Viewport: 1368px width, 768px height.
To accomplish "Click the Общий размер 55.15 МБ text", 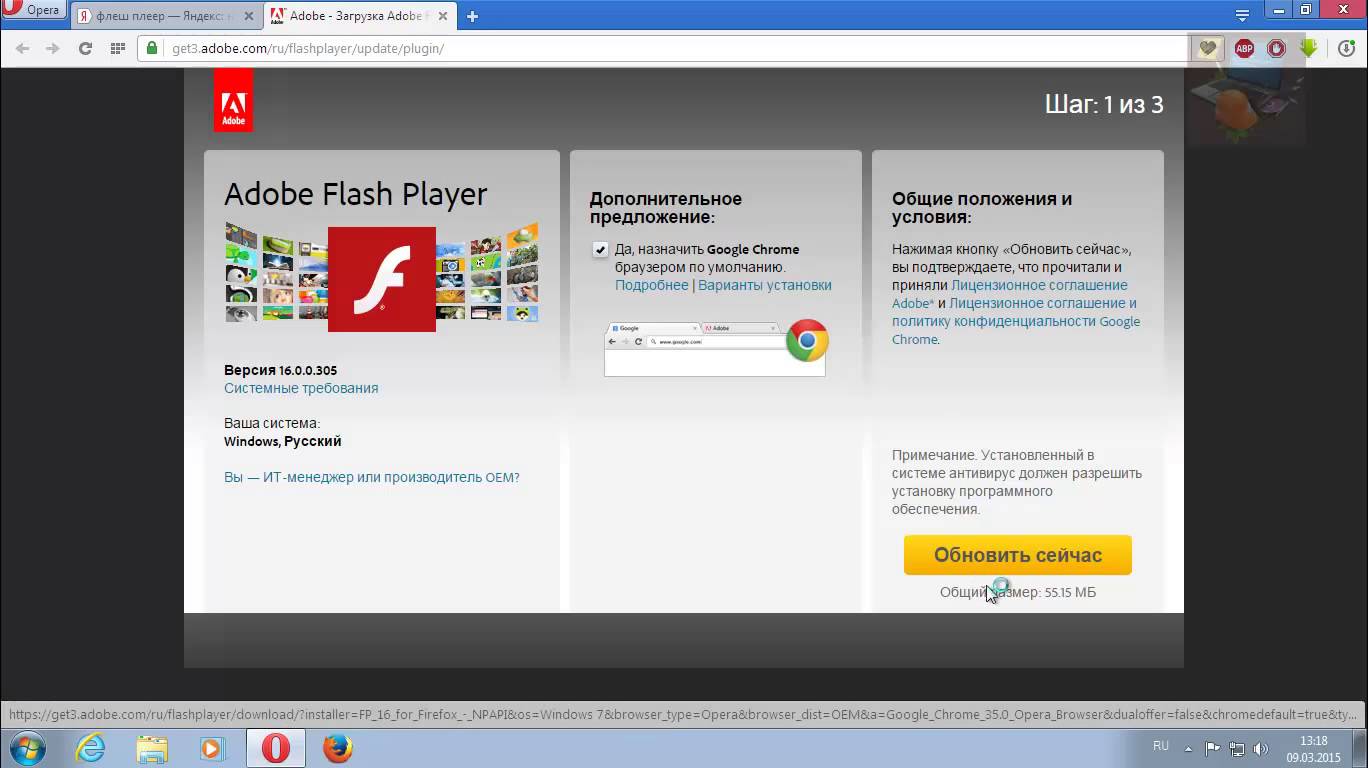I will click(x=1018, y=592).
